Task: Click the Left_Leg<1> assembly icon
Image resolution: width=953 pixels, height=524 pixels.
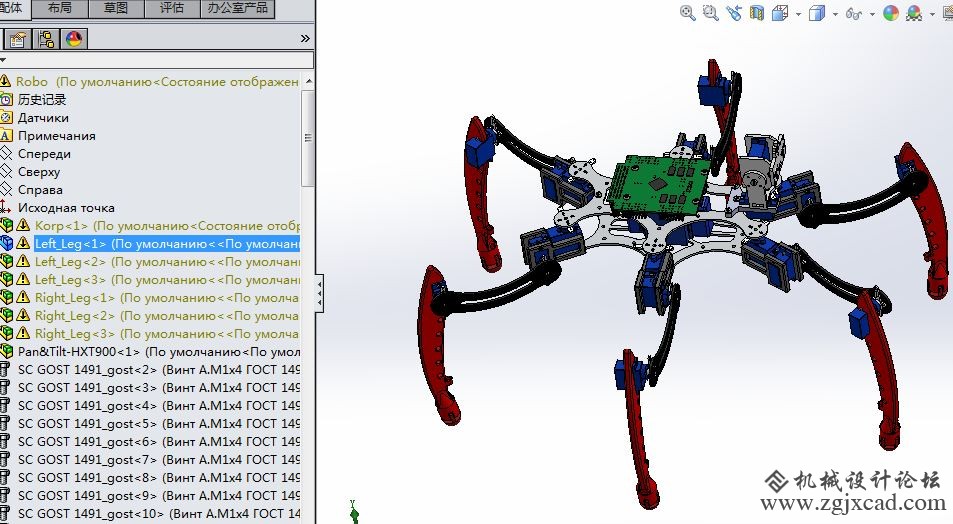Action: coord(6,243)
